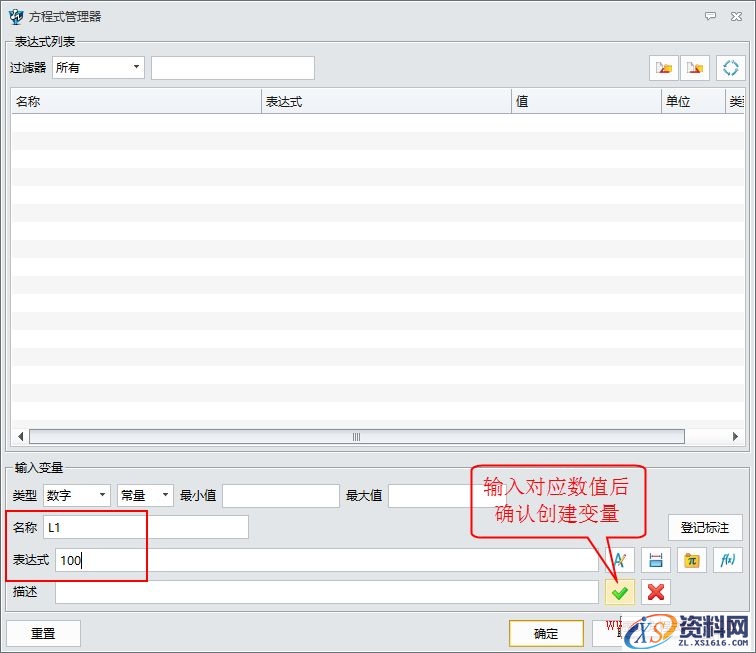Click the dimension measurement icon
The image size is (756, 653).
point(656,560)
